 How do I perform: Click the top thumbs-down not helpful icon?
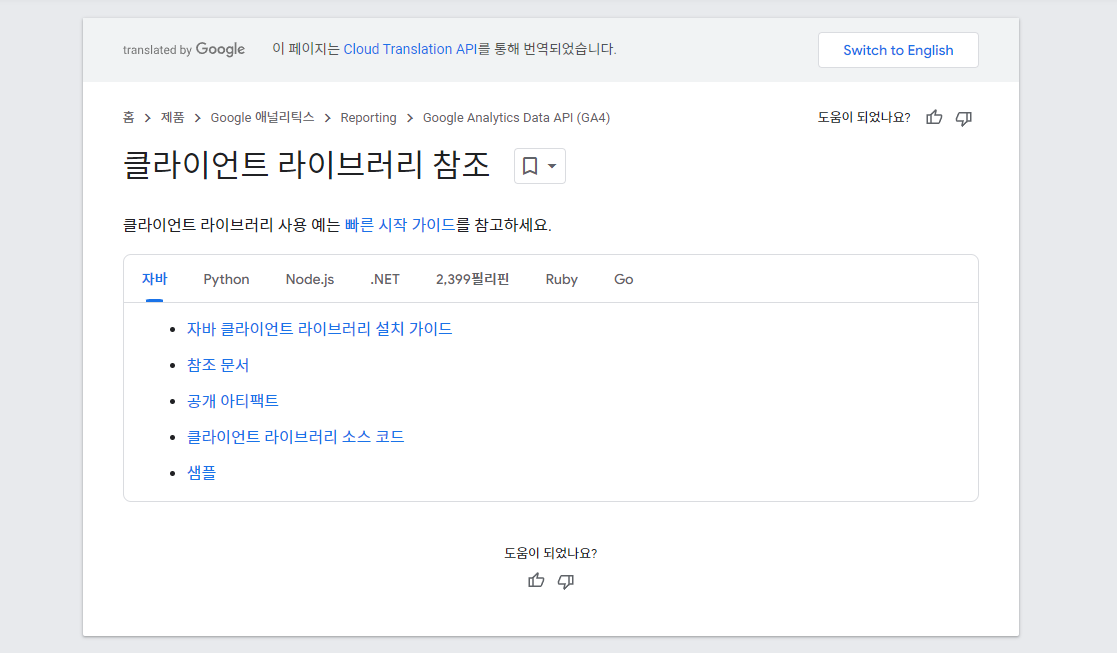964,118
